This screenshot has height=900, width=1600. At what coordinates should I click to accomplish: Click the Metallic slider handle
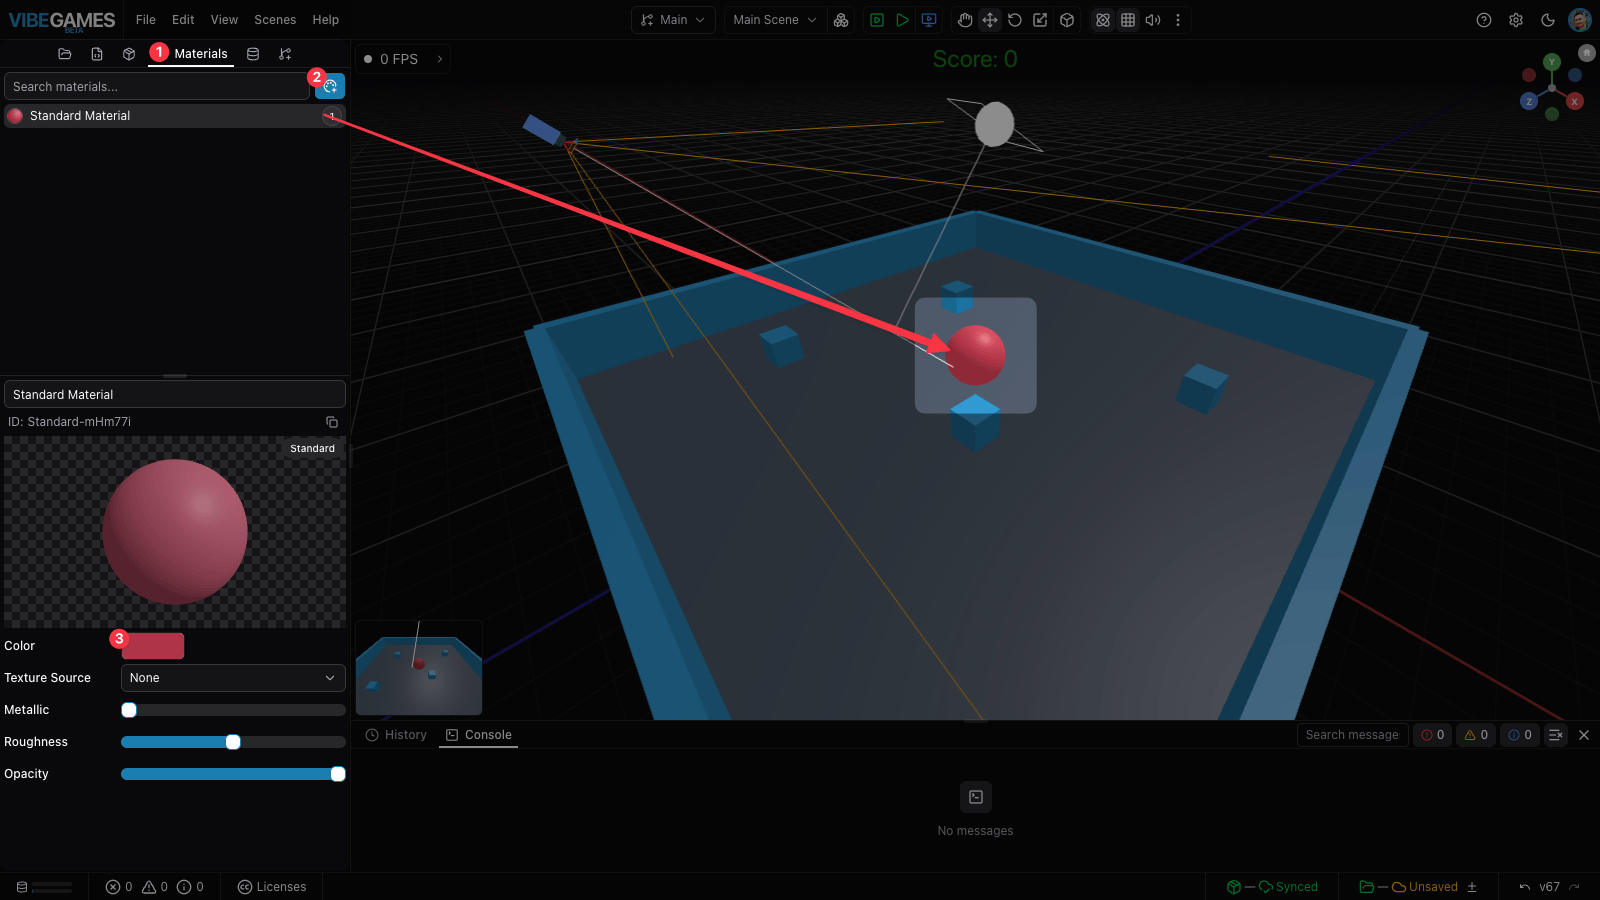click(129, 710)
